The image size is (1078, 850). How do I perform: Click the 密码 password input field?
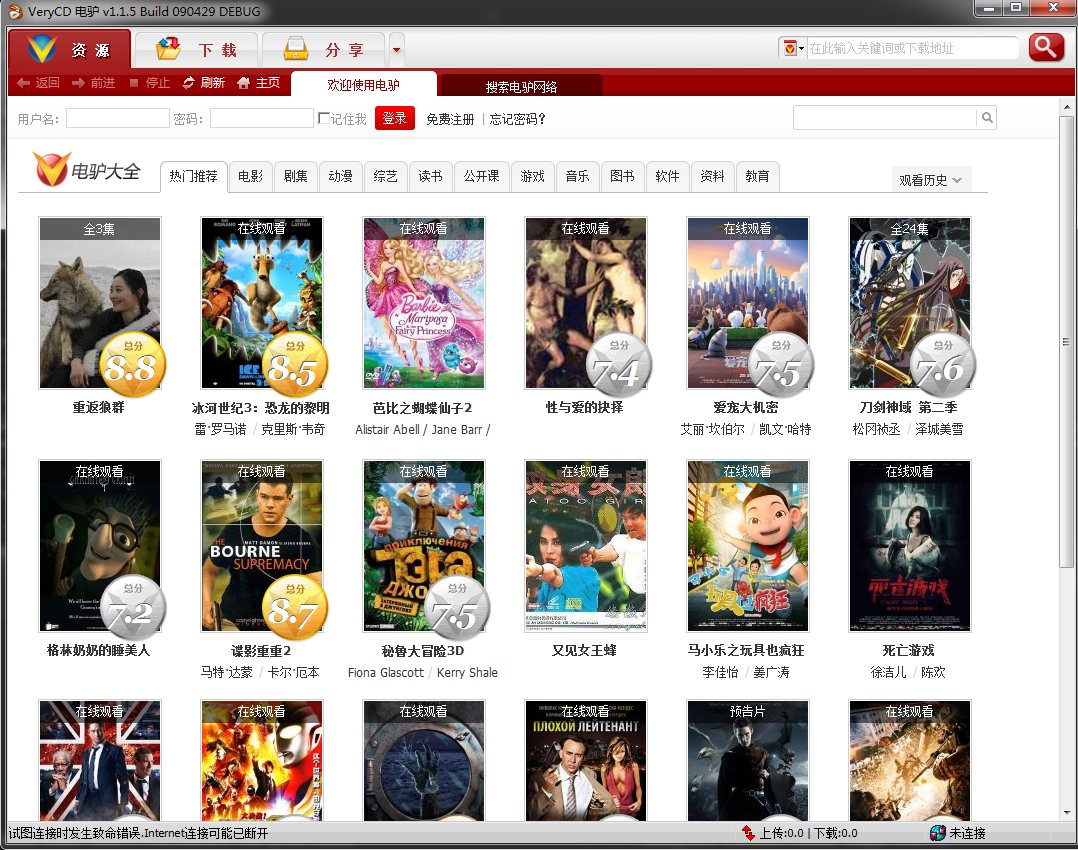point(262,118)
